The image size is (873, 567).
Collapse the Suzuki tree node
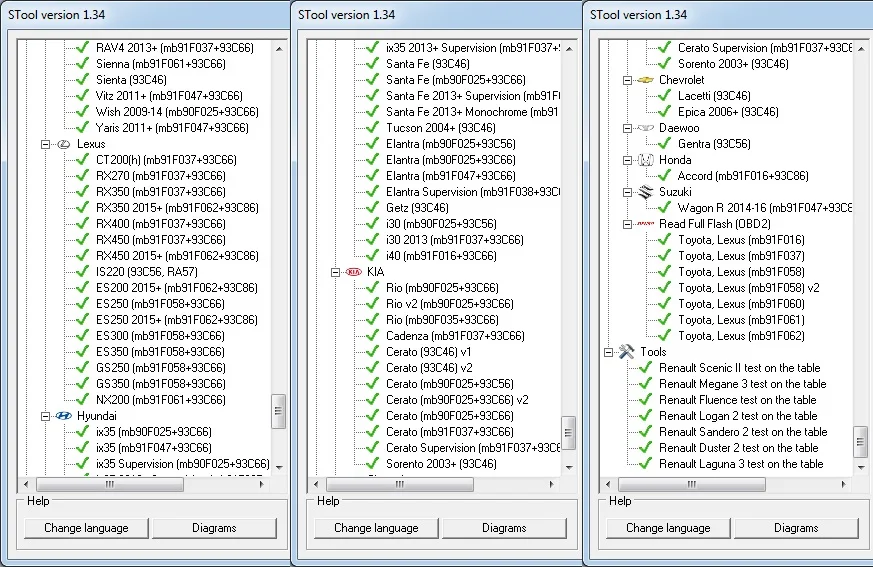(x=627, y=192)
